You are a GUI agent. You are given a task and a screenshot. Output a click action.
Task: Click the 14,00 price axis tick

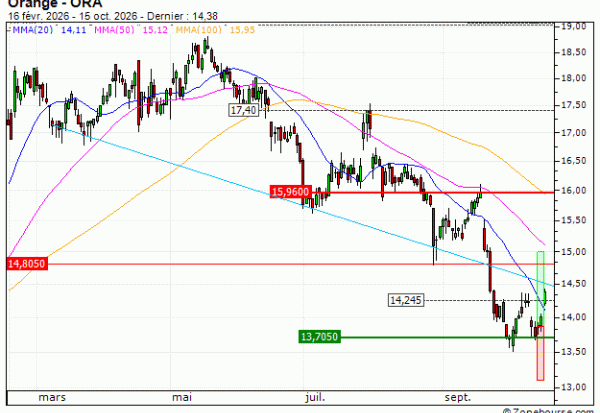pyautogui.click(x=574, y=317)
